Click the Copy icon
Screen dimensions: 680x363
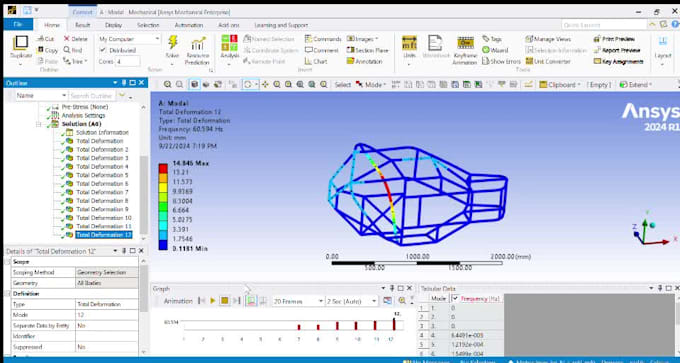click(x=41, y=50)
